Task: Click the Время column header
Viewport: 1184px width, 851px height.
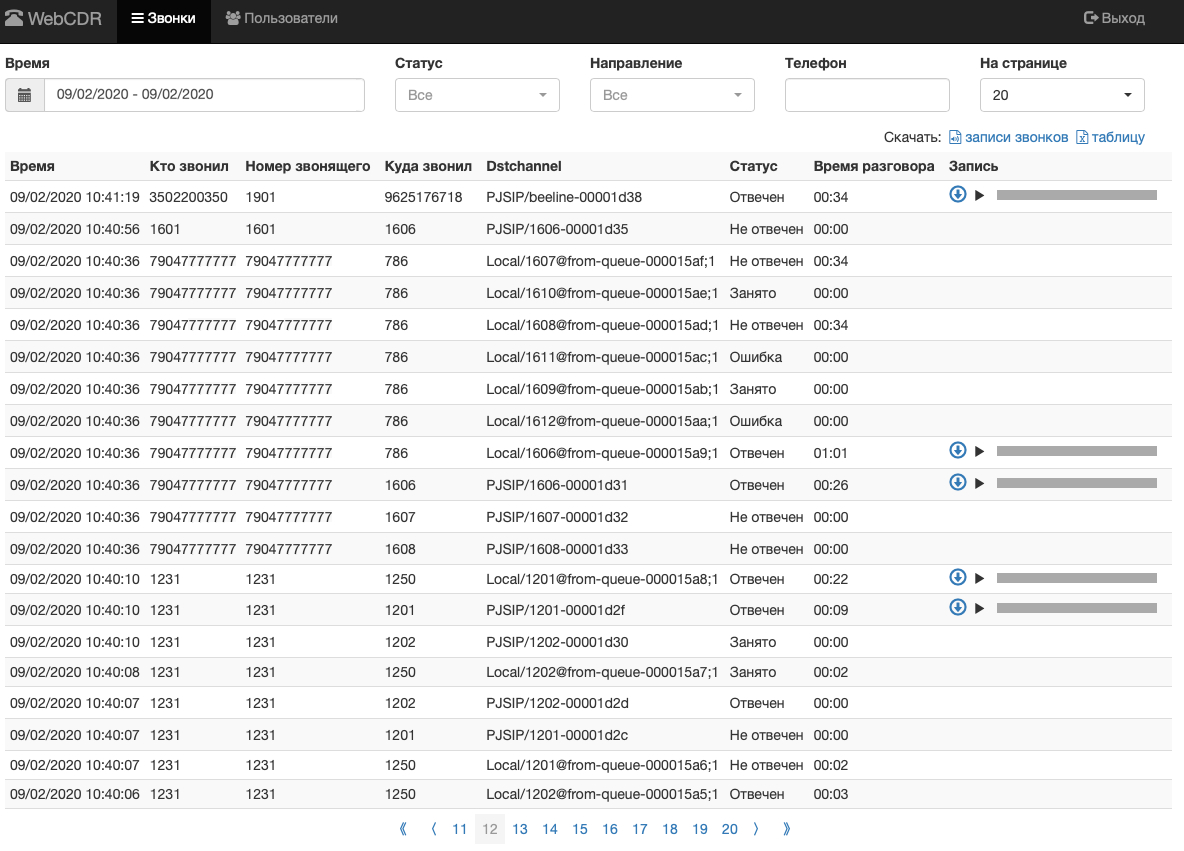Action: pyautogui.click(x=32, y=166)
